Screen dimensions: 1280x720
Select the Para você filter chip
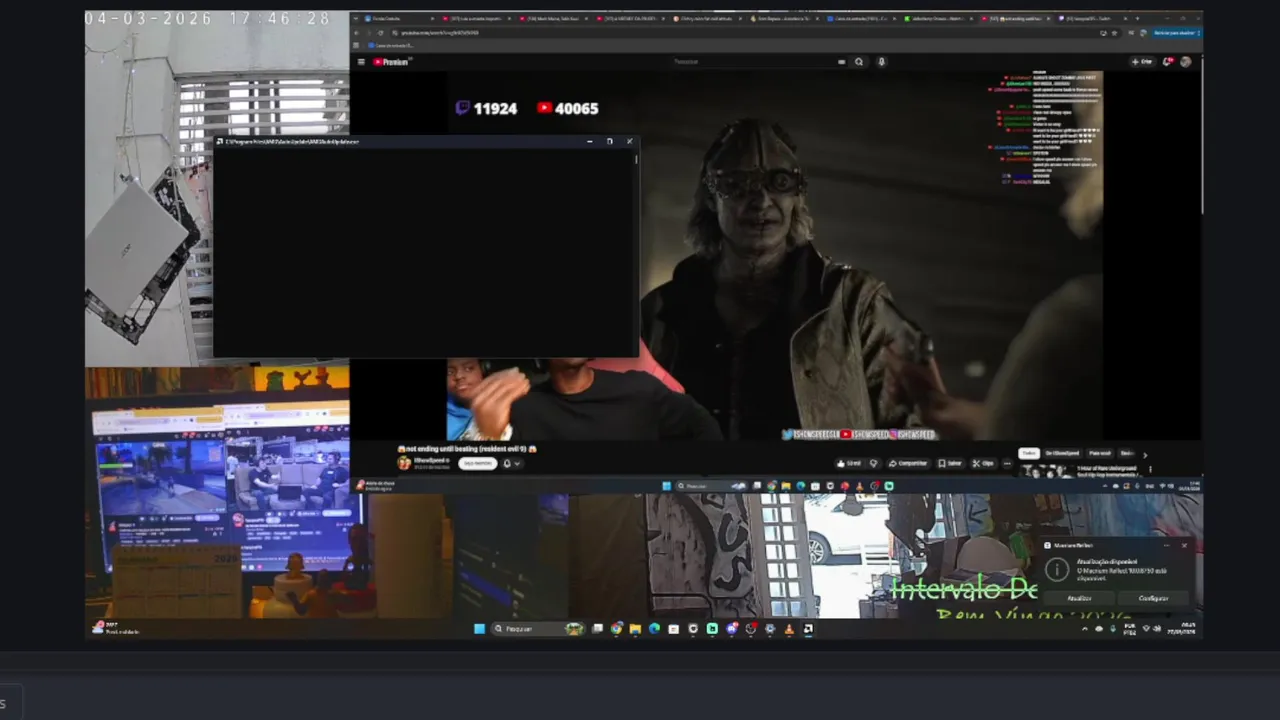click(1099, 453)
